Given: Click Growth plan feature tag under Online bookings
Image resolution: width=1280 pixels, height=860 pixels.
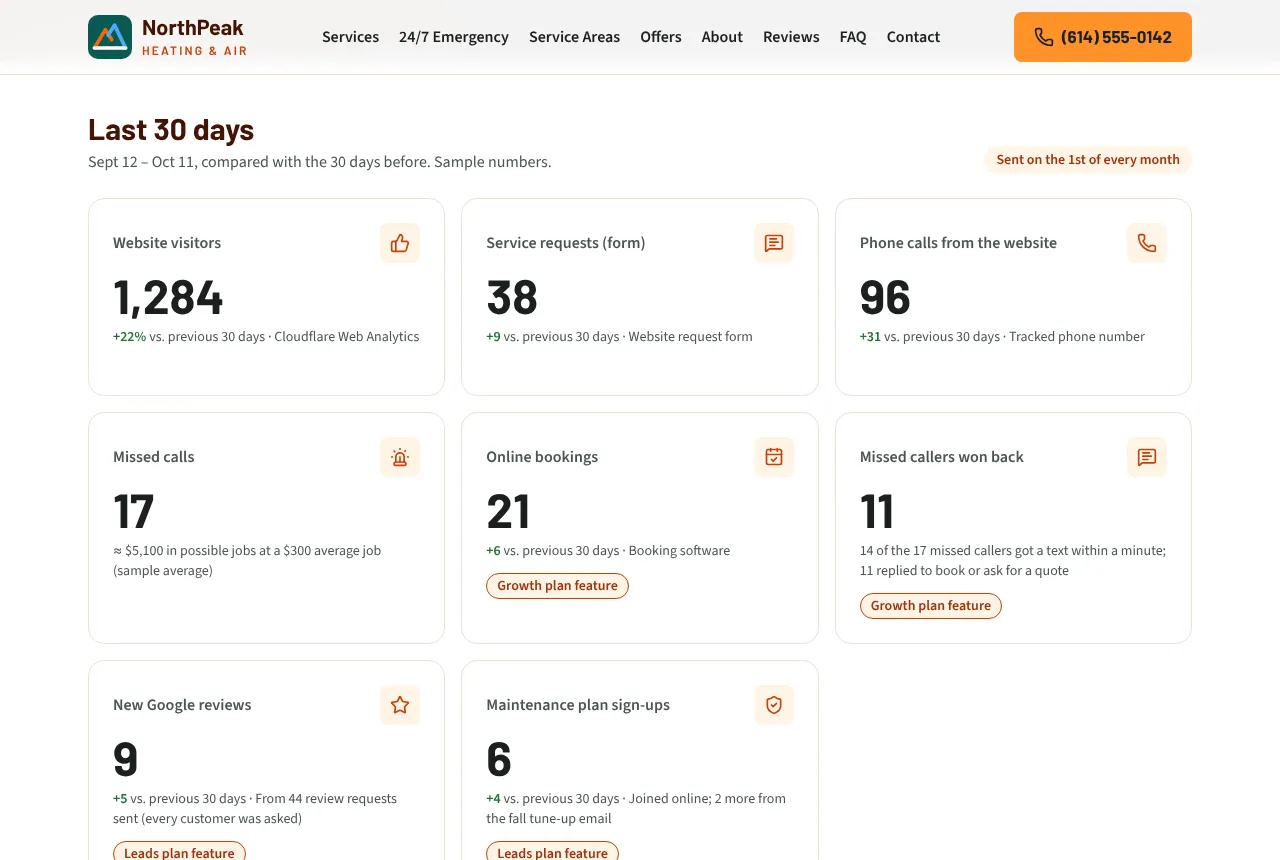Looking at the screenshot, I should point(557,586).
